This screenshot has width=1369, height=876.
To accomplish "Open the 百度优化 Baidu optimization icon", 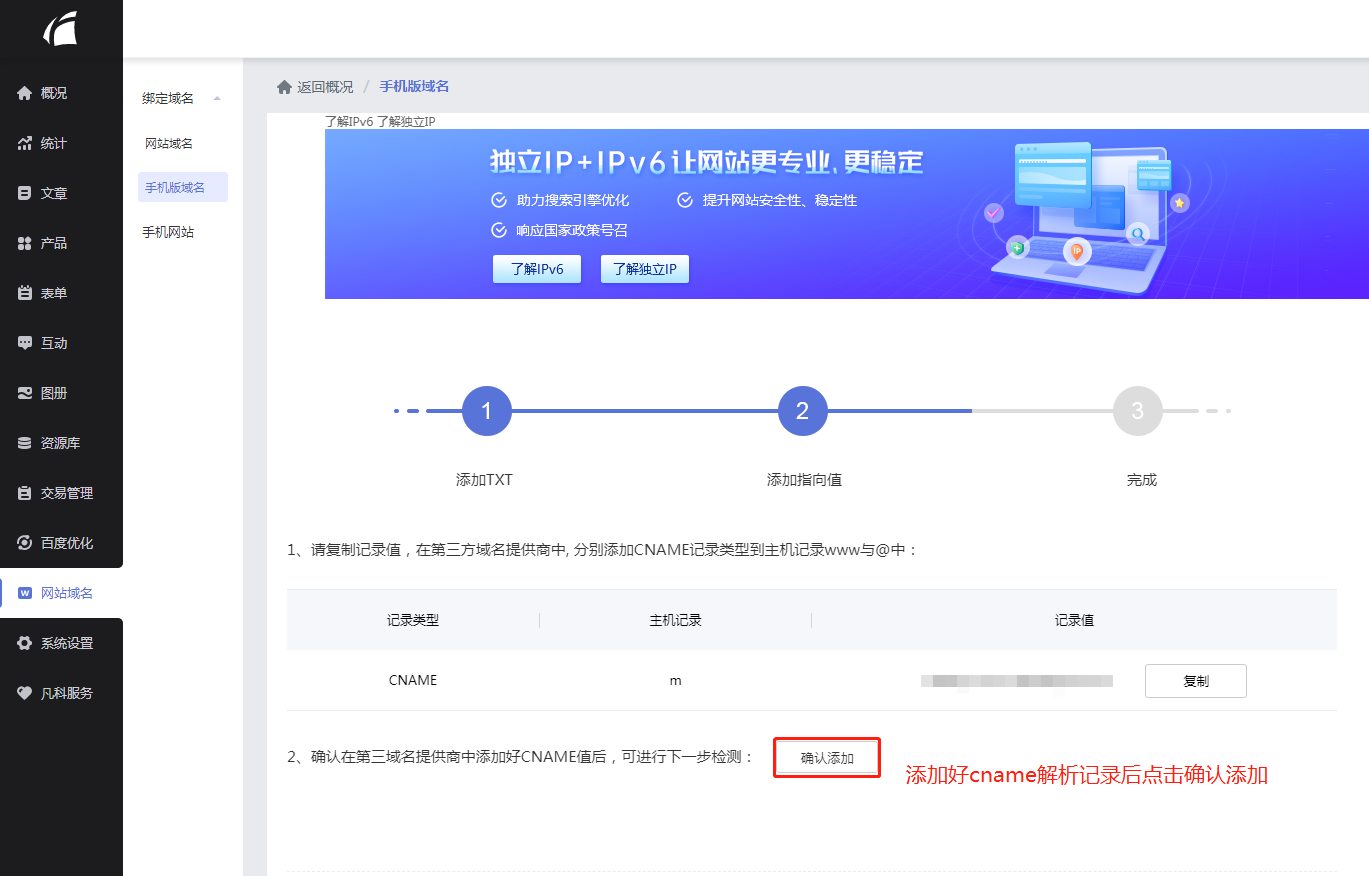I will click(x=22, y=542).
